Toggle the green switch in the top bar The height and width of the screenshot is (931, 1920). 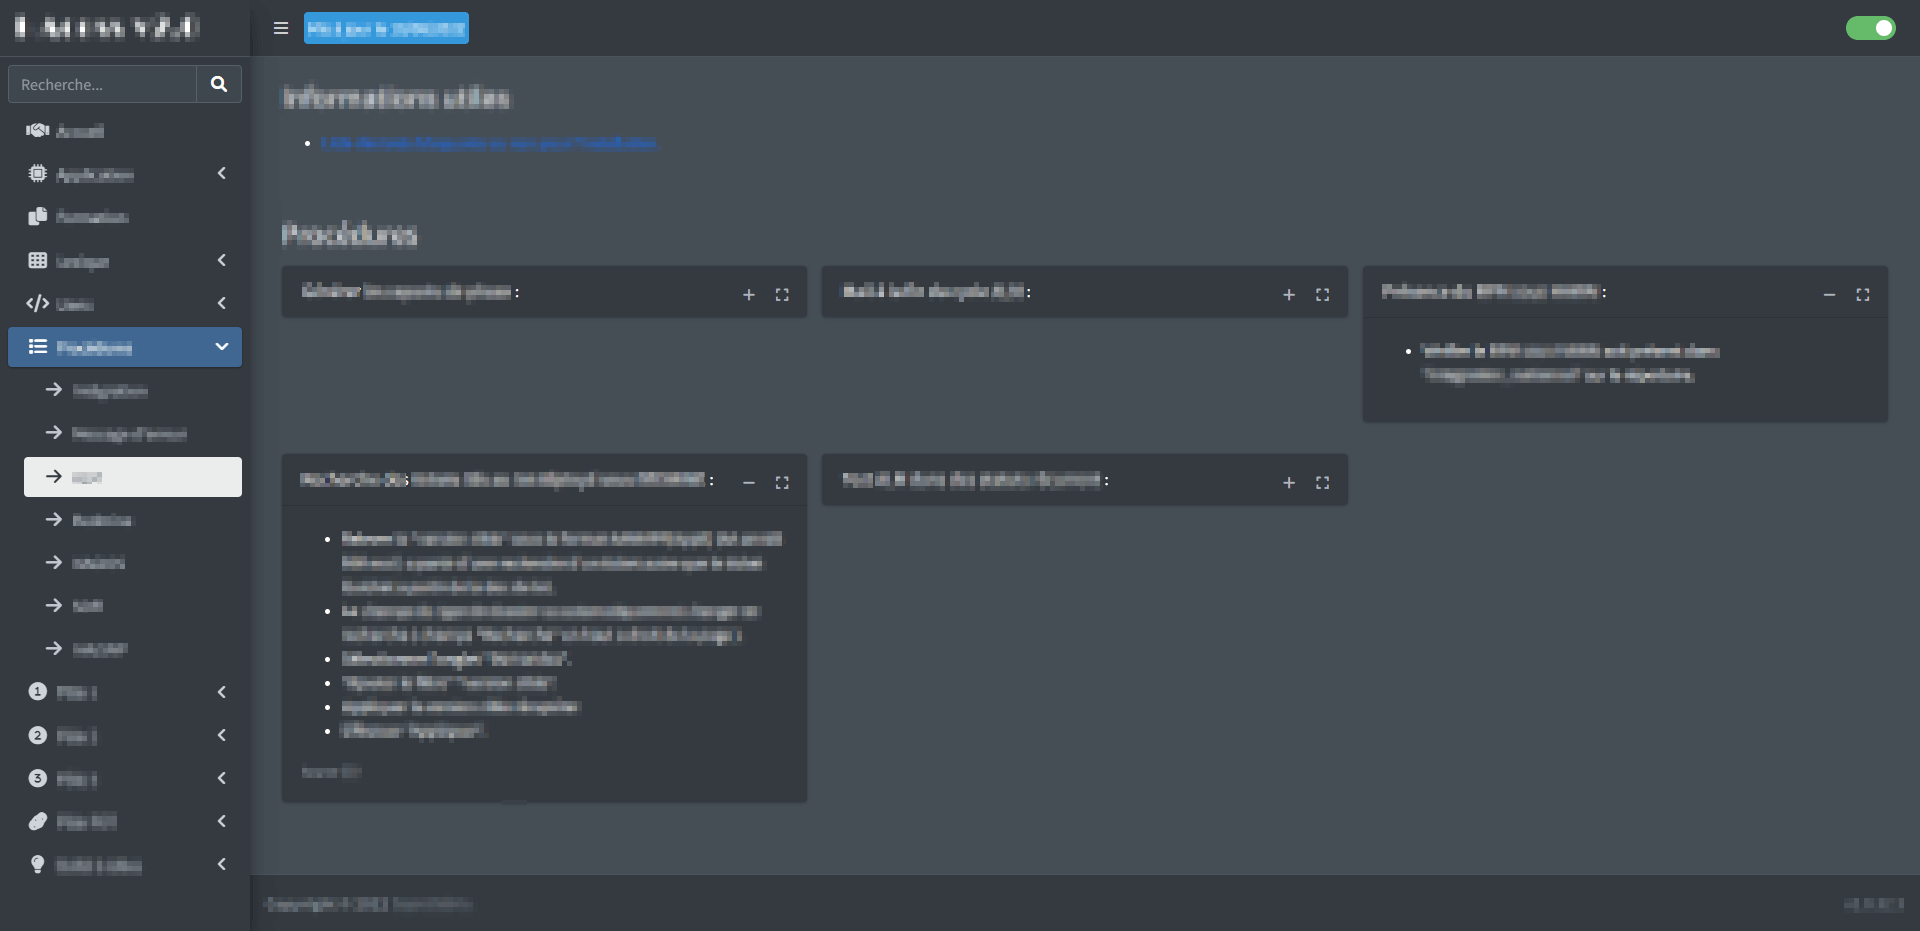1870,28
